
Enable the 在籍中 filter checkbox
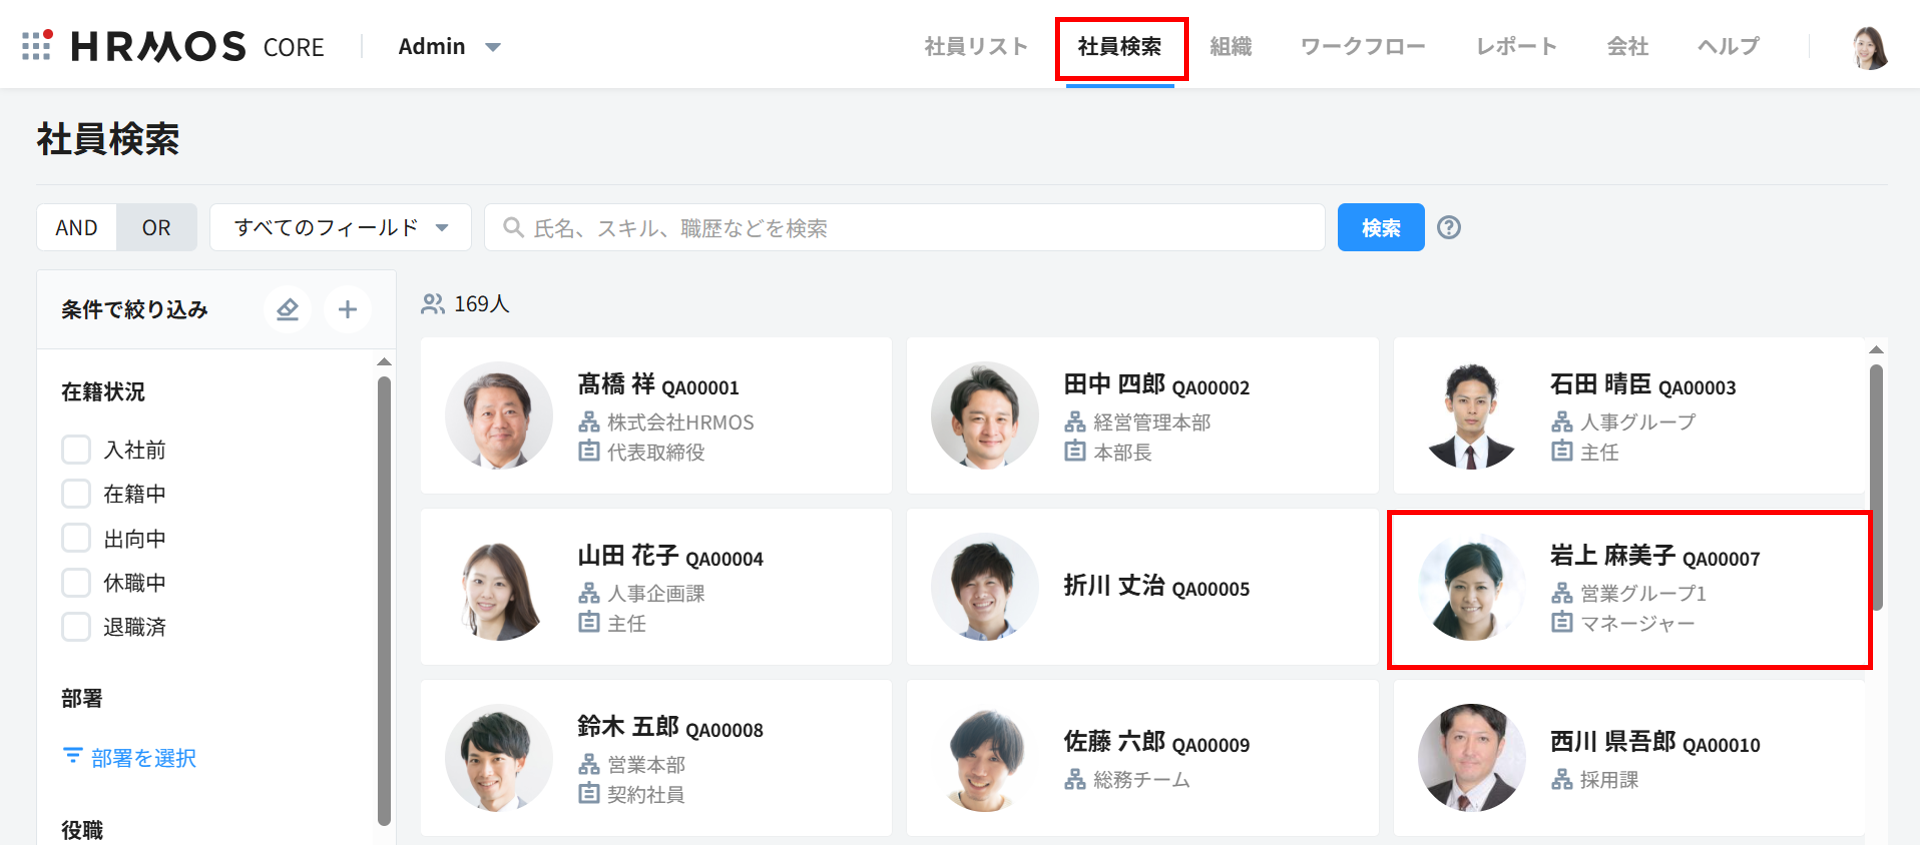(x=77, y=494)
